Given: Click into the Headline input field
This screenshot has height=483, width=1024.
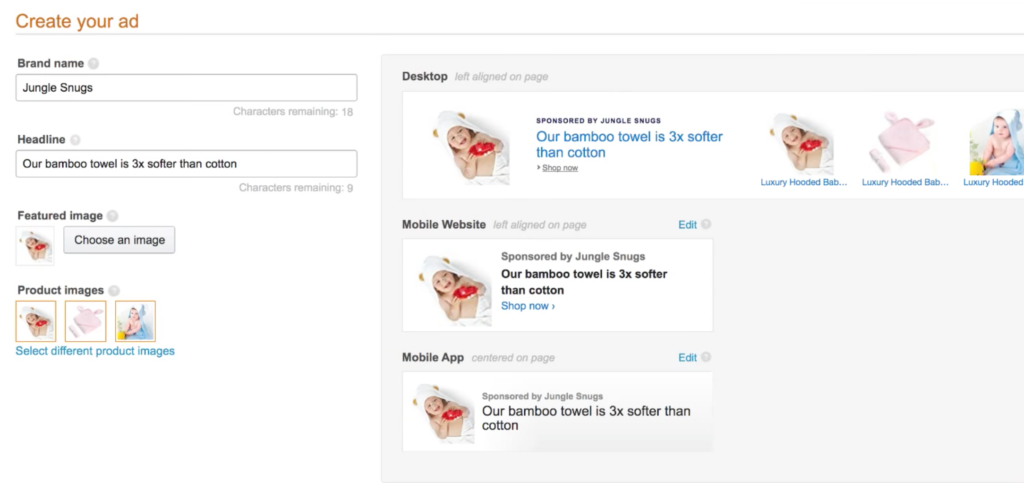Looking at the screenshot, I should click(x=186, y=163).
